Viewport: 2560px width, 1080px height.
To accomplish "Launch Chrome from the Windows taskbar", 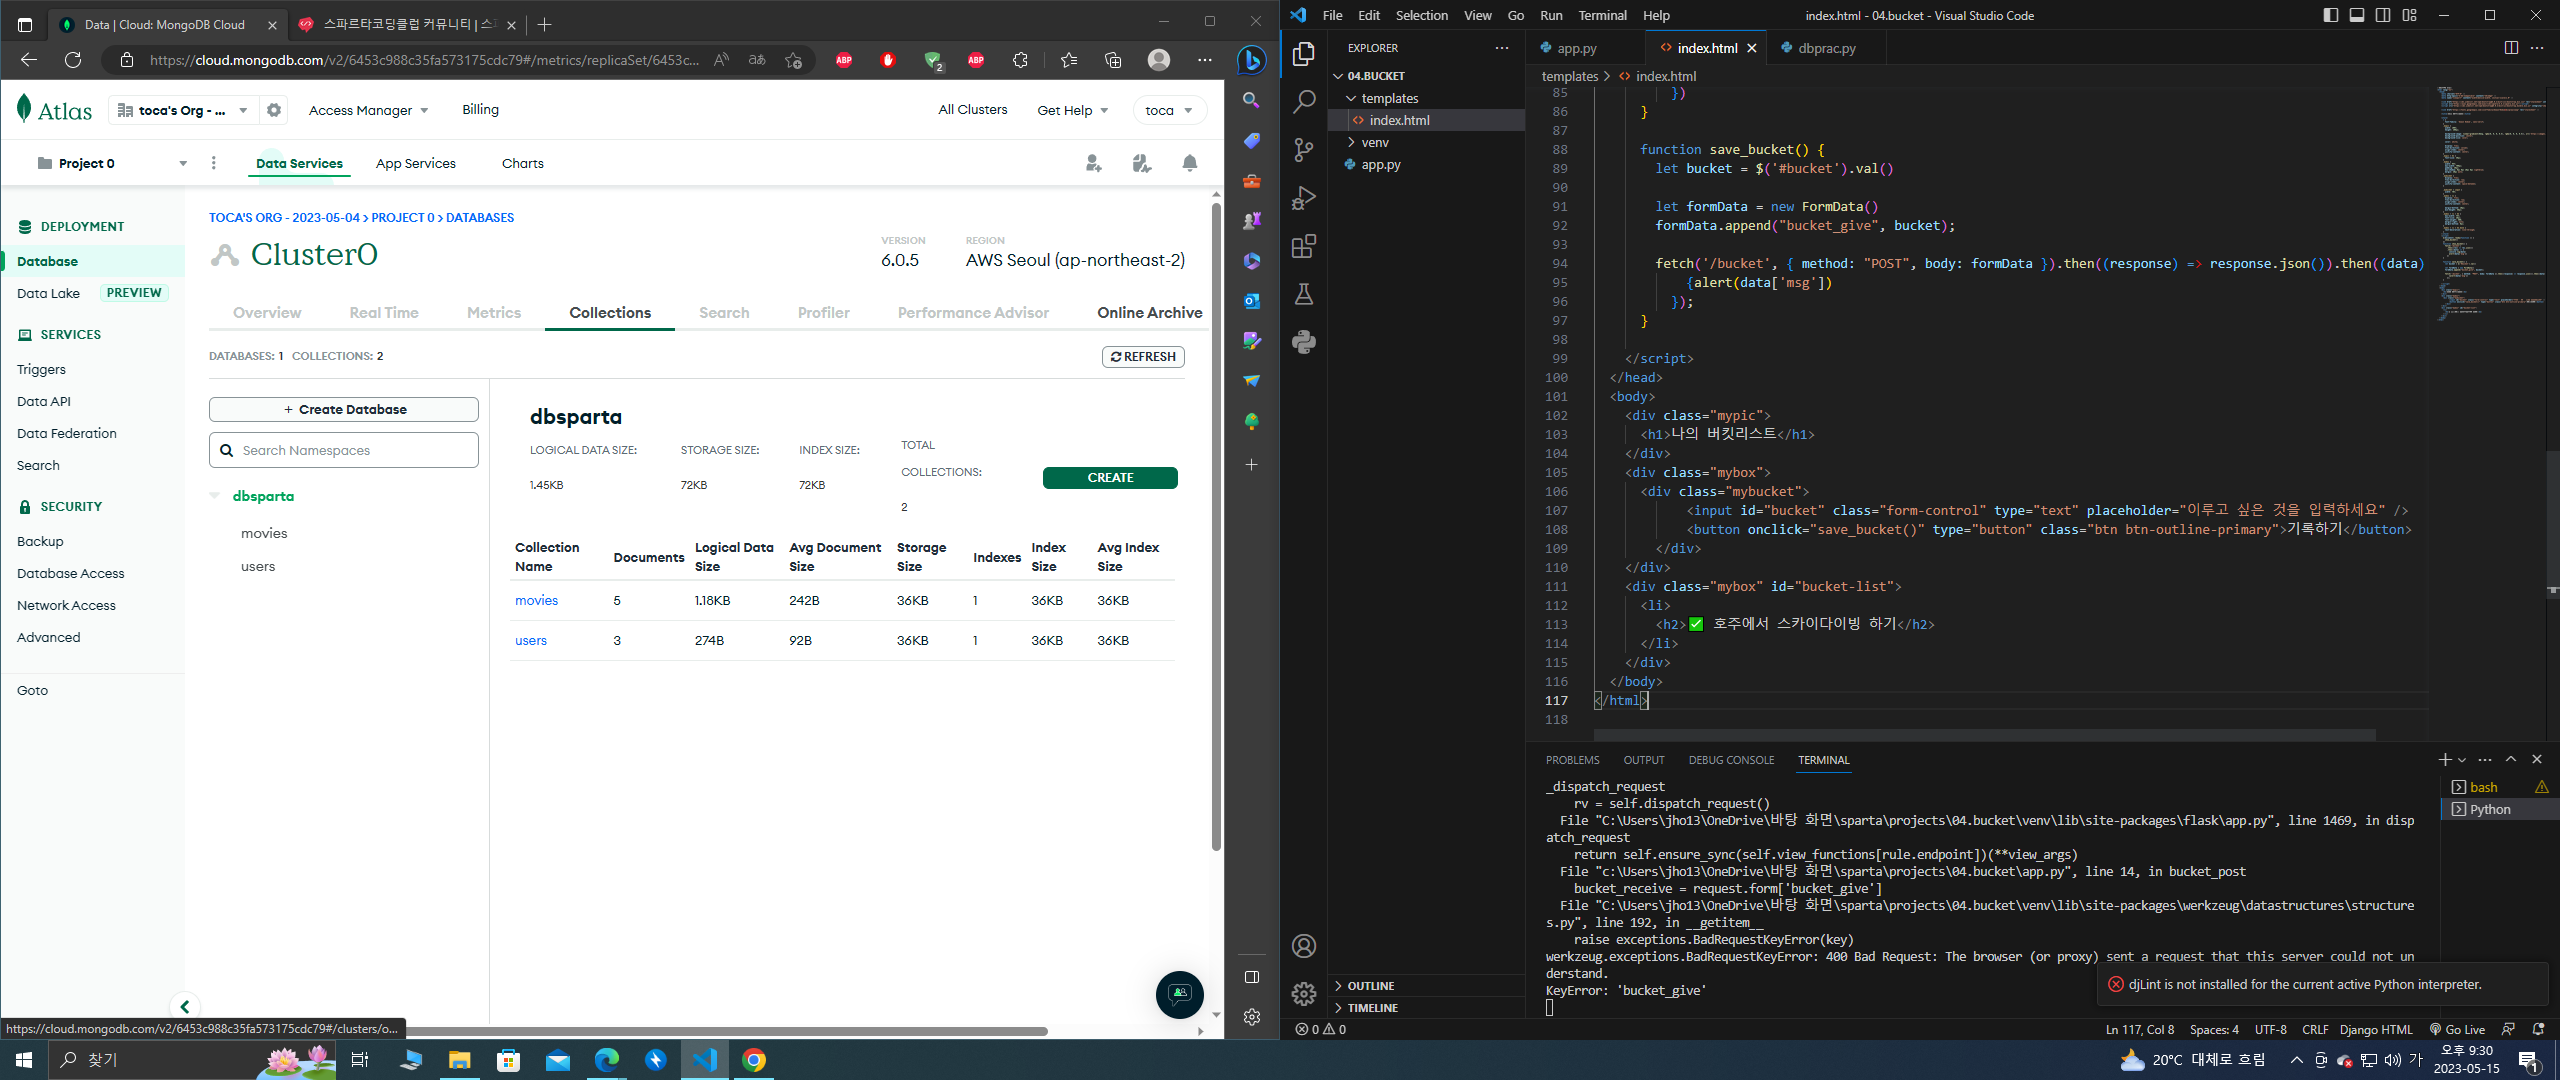I will (x=754, y=1060).
